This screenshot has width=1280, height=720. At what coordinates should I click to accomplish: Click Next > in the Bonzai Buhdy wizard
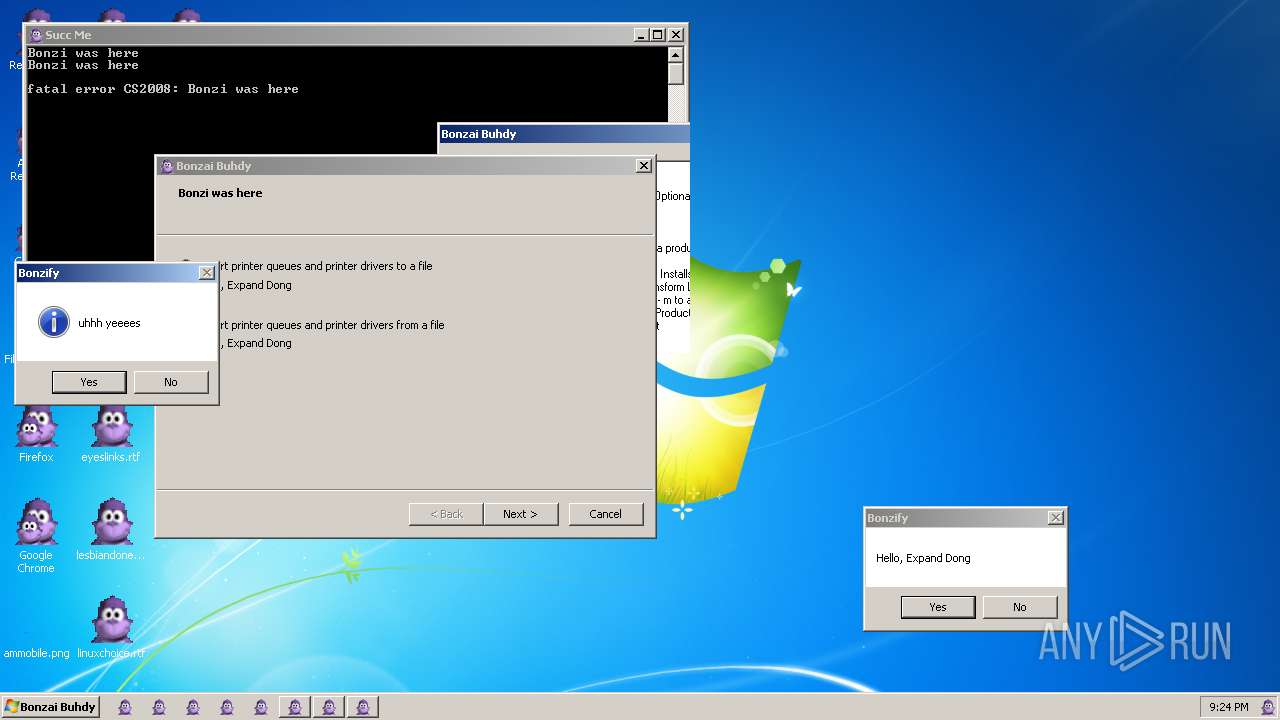(x=520, y=514)
